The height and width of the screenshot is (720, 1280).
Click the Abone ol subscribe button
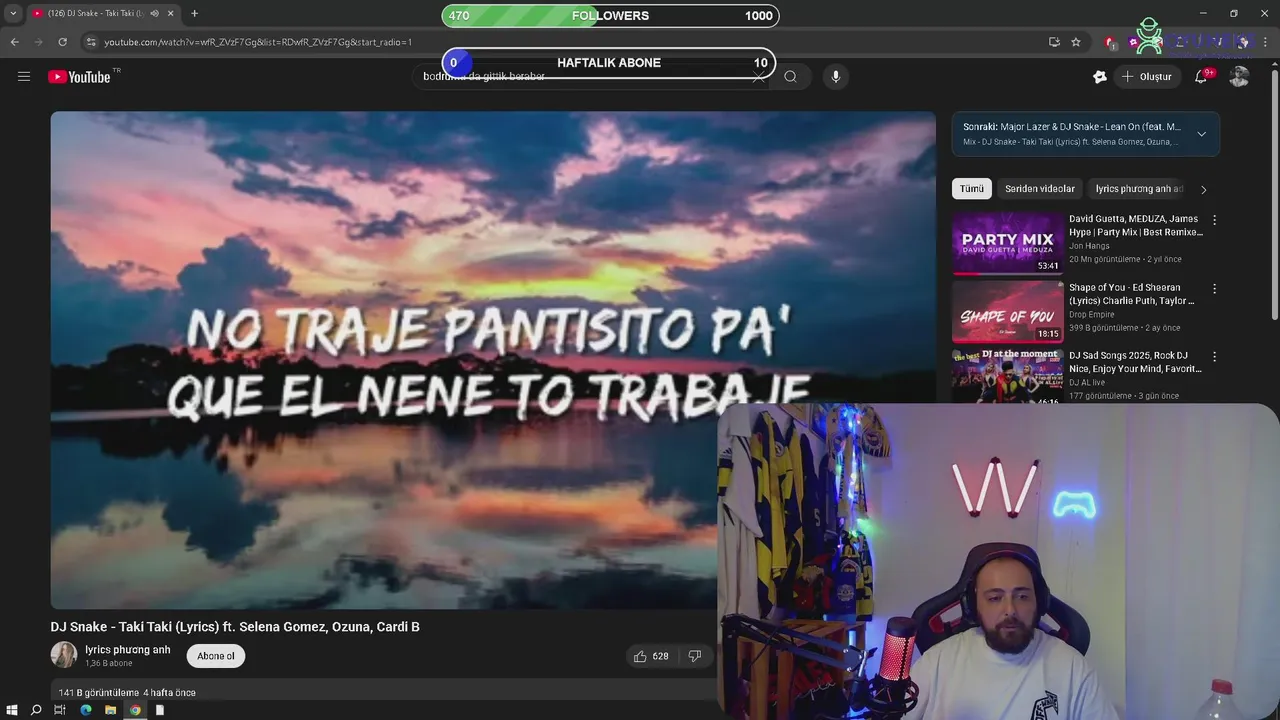(x=216, y=656)
